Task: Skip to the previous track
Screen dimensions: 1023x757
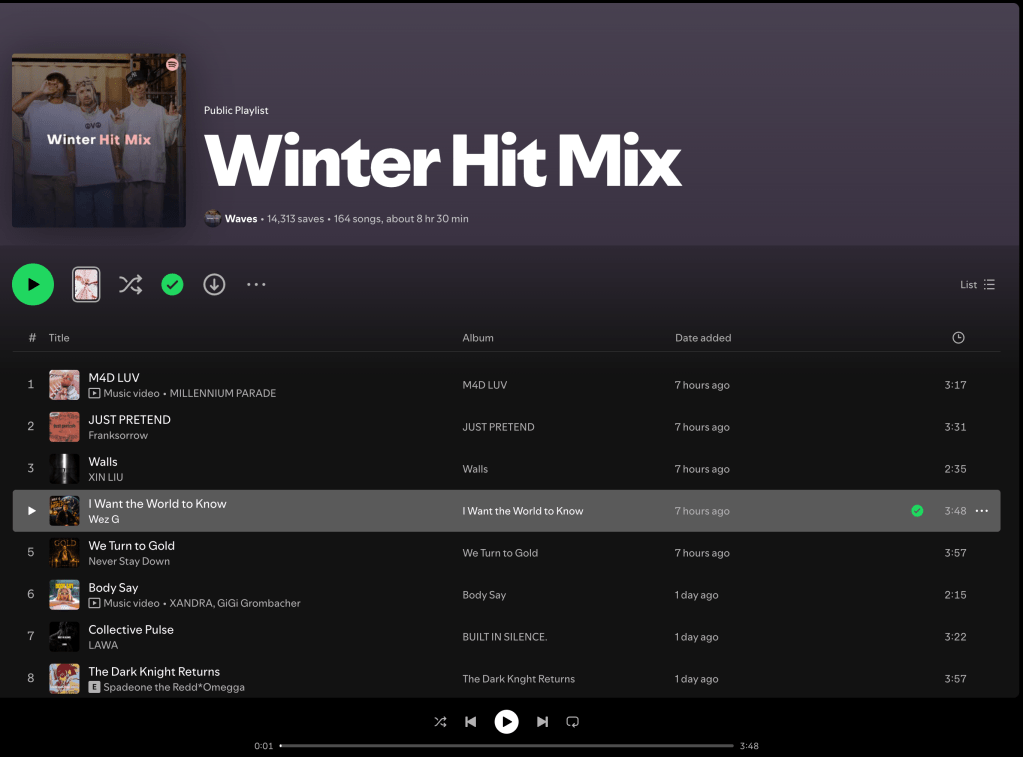Action: click(470, 722)
